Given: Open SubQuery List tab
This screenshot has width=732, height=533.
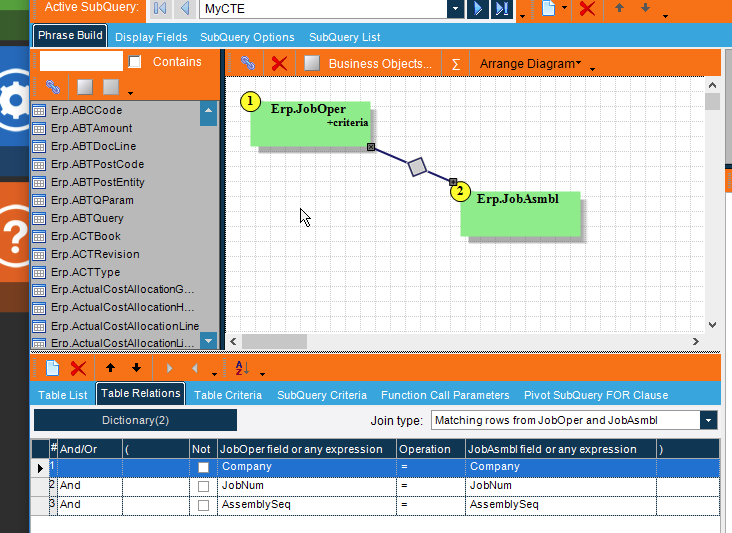Looking at the screenshot, I should pos(345,37).
